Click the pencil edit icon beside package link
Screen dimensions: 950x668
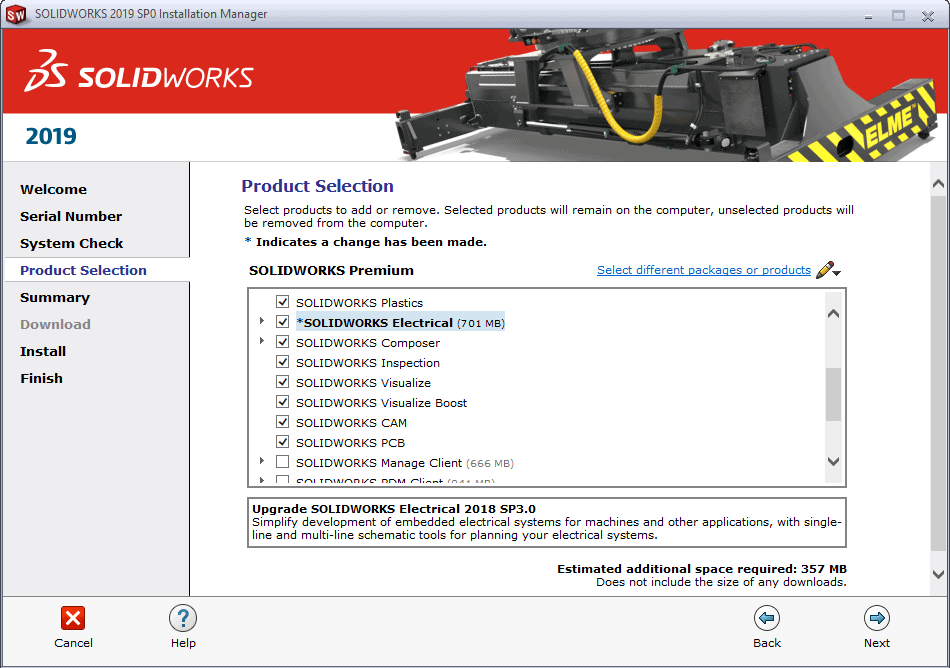(x=825, y=270)
